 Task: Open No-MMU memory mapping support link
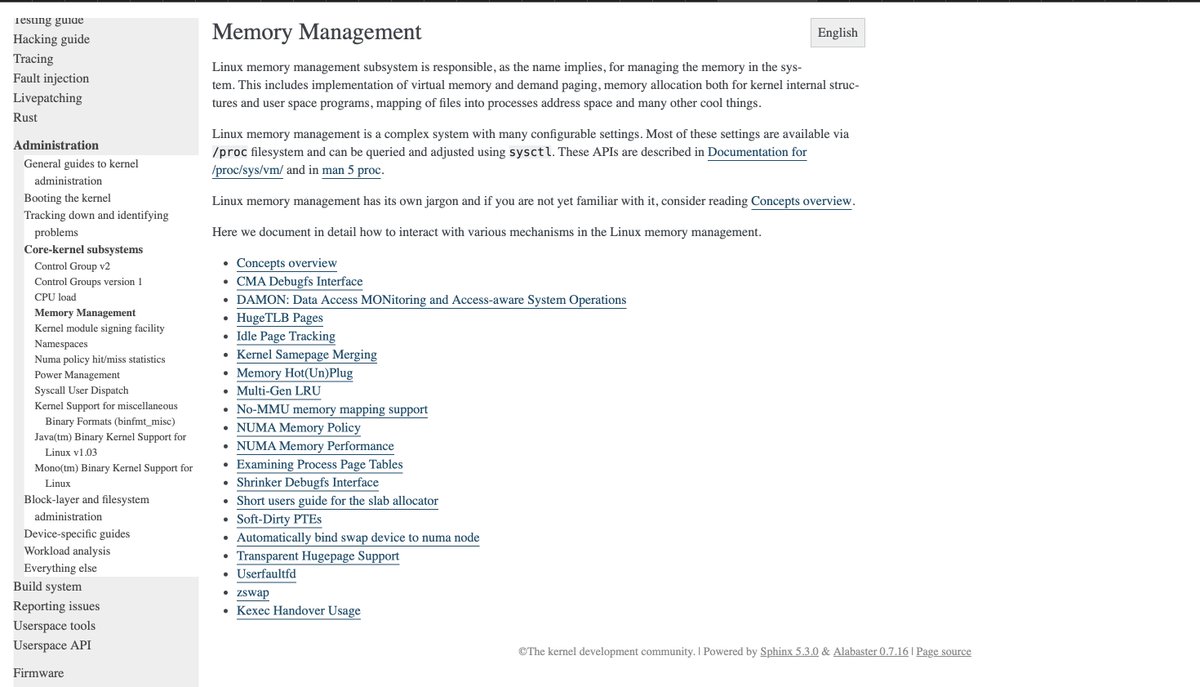(332, 410)
